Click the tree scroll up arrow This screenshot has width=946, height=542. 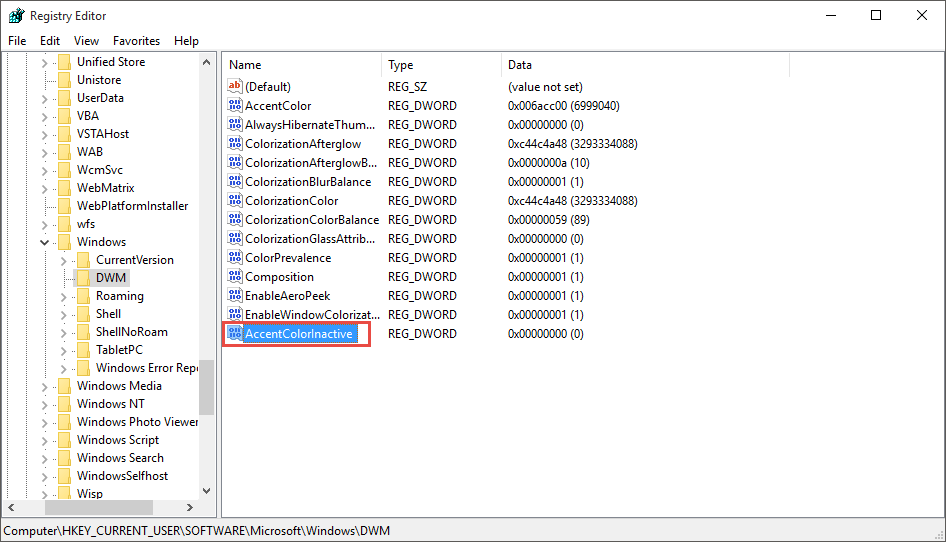(206, 62)
